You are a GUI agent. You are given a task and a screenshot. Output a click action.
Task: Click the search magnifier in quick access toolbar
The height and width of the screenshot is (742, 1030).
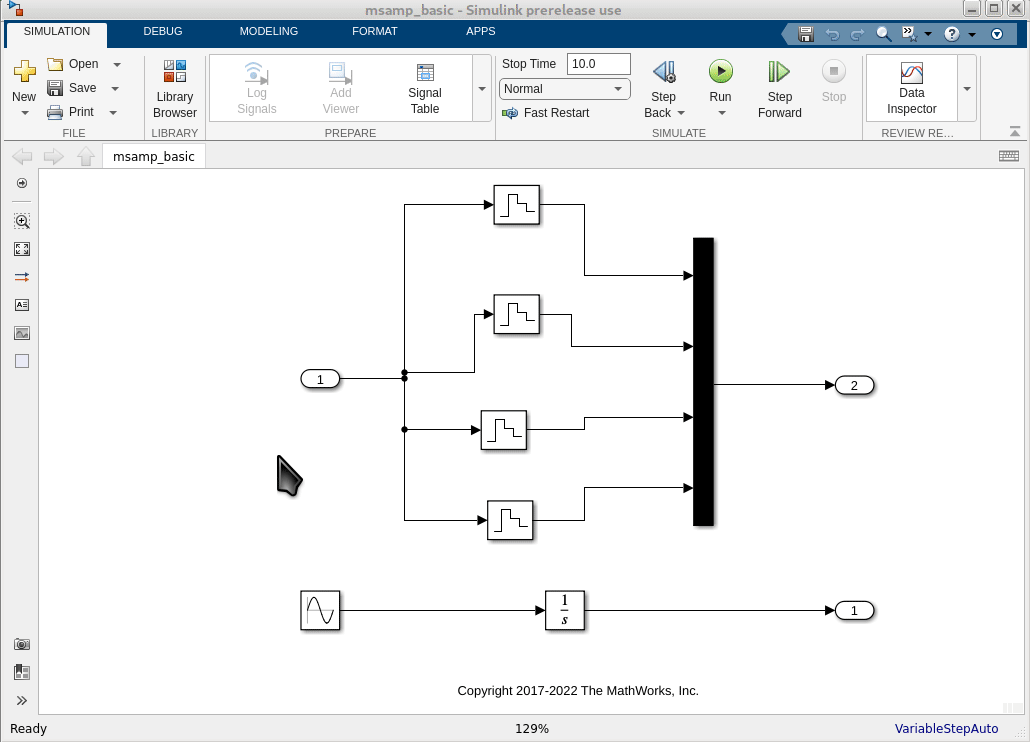pyautogui.click(x=884, y=34)
